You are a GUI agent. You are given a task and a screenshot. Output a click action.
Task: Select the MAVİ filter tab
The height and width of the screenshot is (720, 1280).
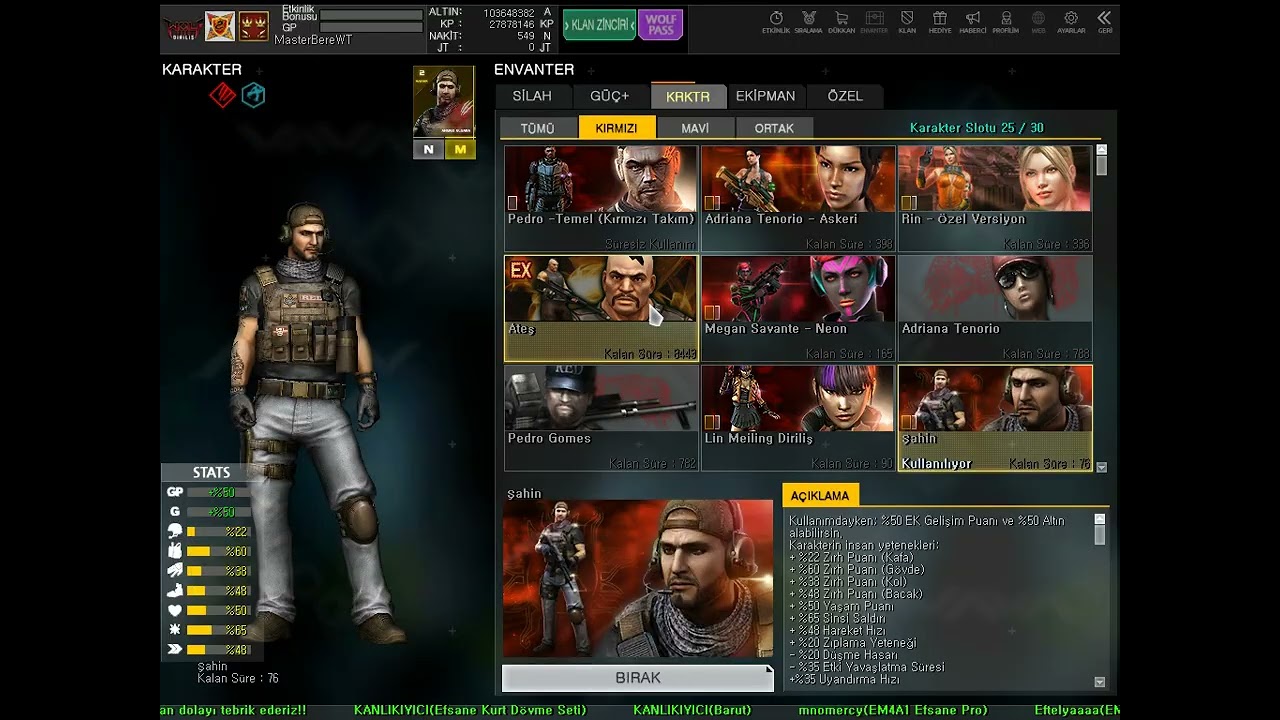click(695, 128)
